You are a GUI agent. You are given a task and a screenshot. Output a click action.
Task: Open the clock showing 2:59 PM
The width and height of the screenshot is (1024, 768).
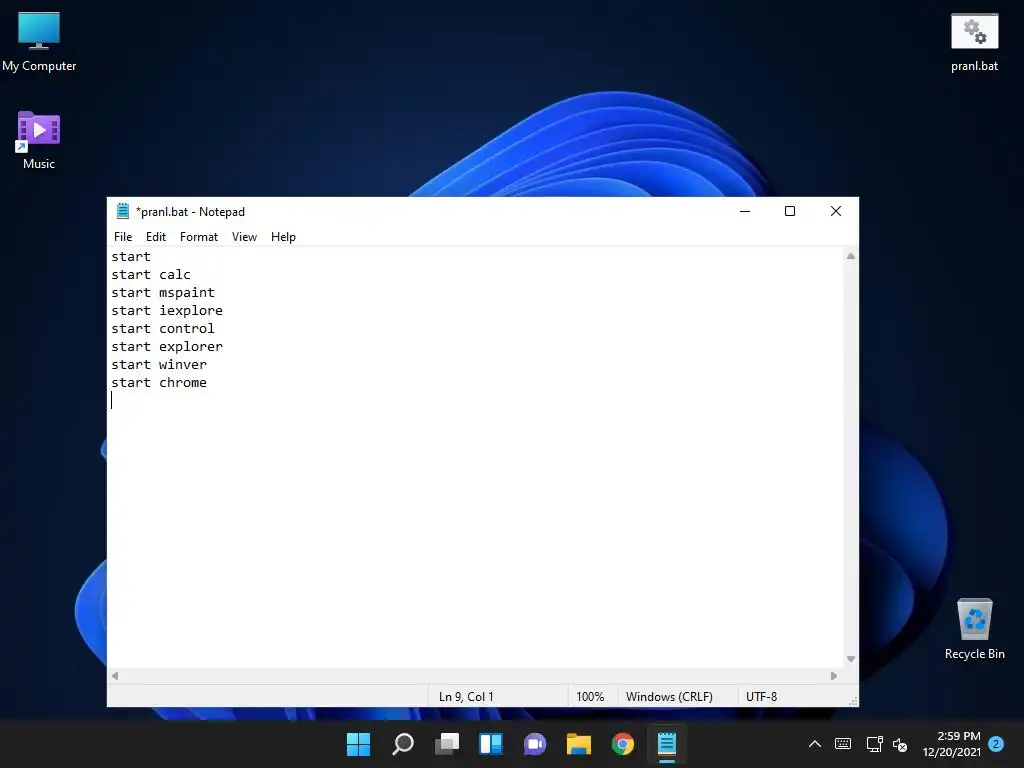952,744
